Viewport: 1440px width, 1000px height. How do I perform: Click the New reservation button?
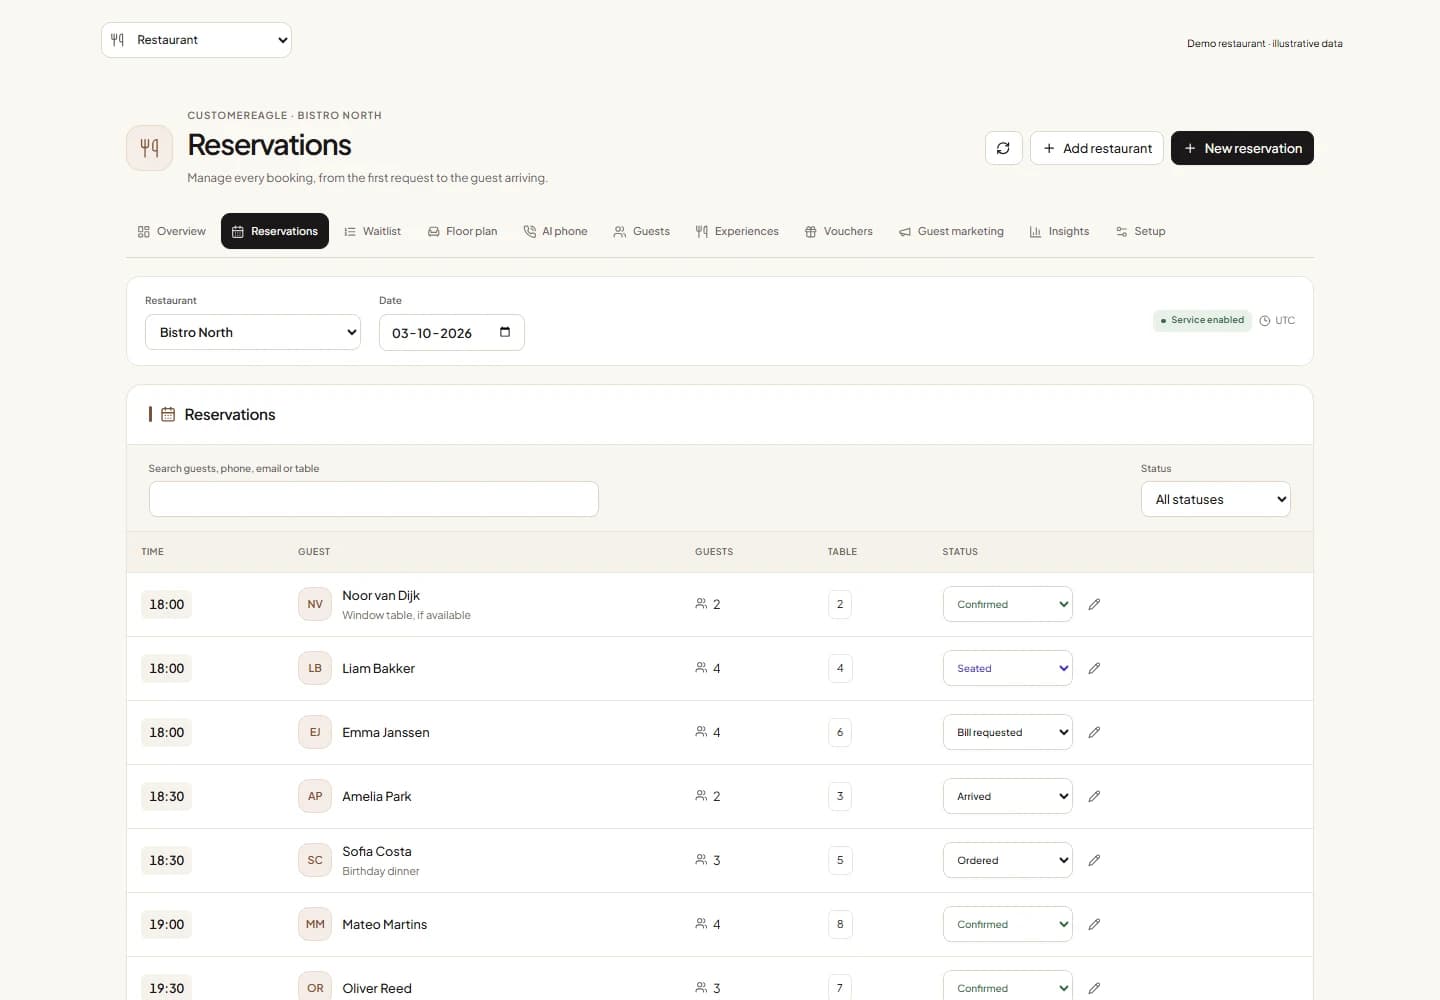(x=1242, y=148)
